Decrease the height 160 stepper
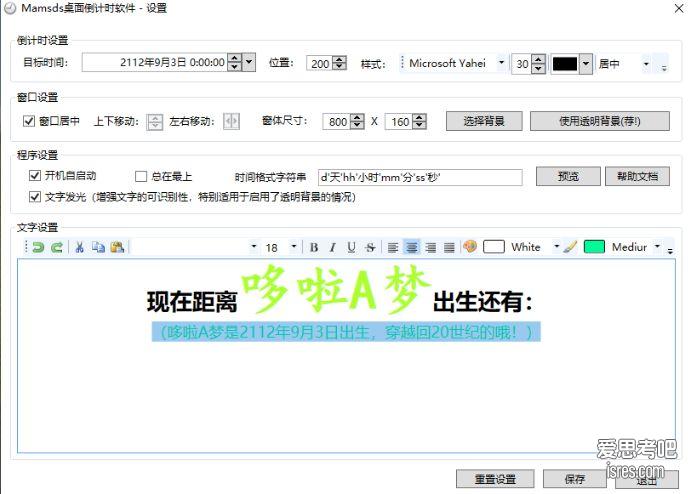Viewport: 691px width, 494px height. click(x=420, y=126)
